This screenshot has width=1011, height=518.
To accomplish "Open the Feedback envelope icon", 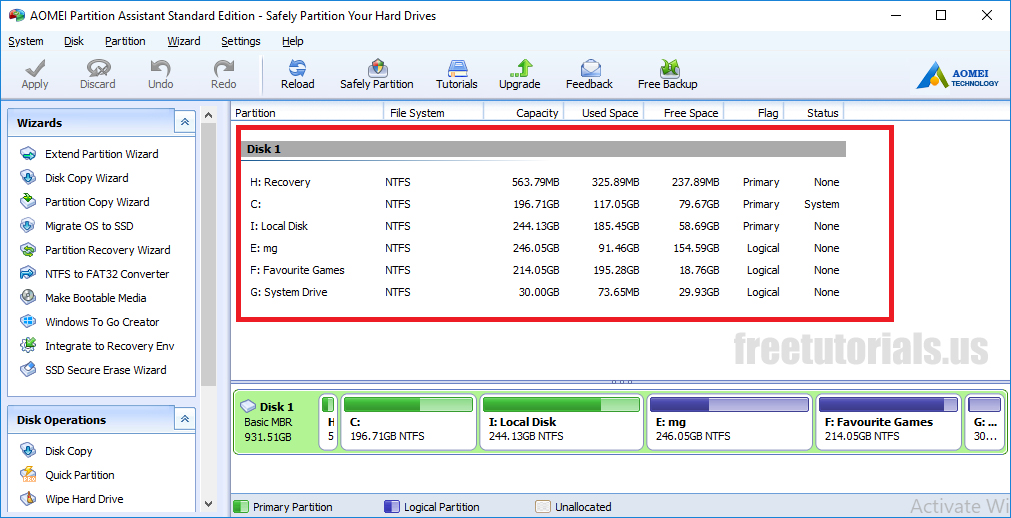I will click(589, 69).
